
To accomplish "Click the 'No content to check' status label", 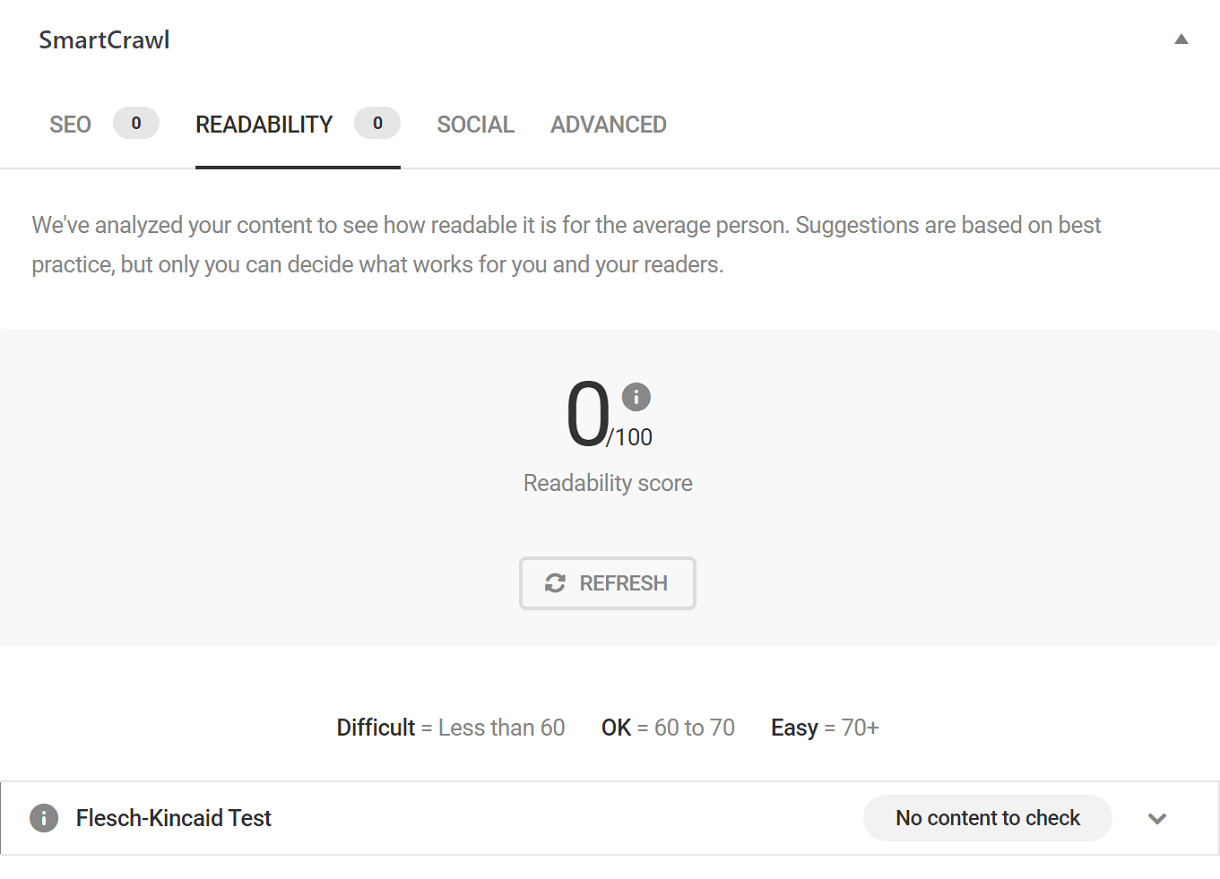I will click(987, 818).
